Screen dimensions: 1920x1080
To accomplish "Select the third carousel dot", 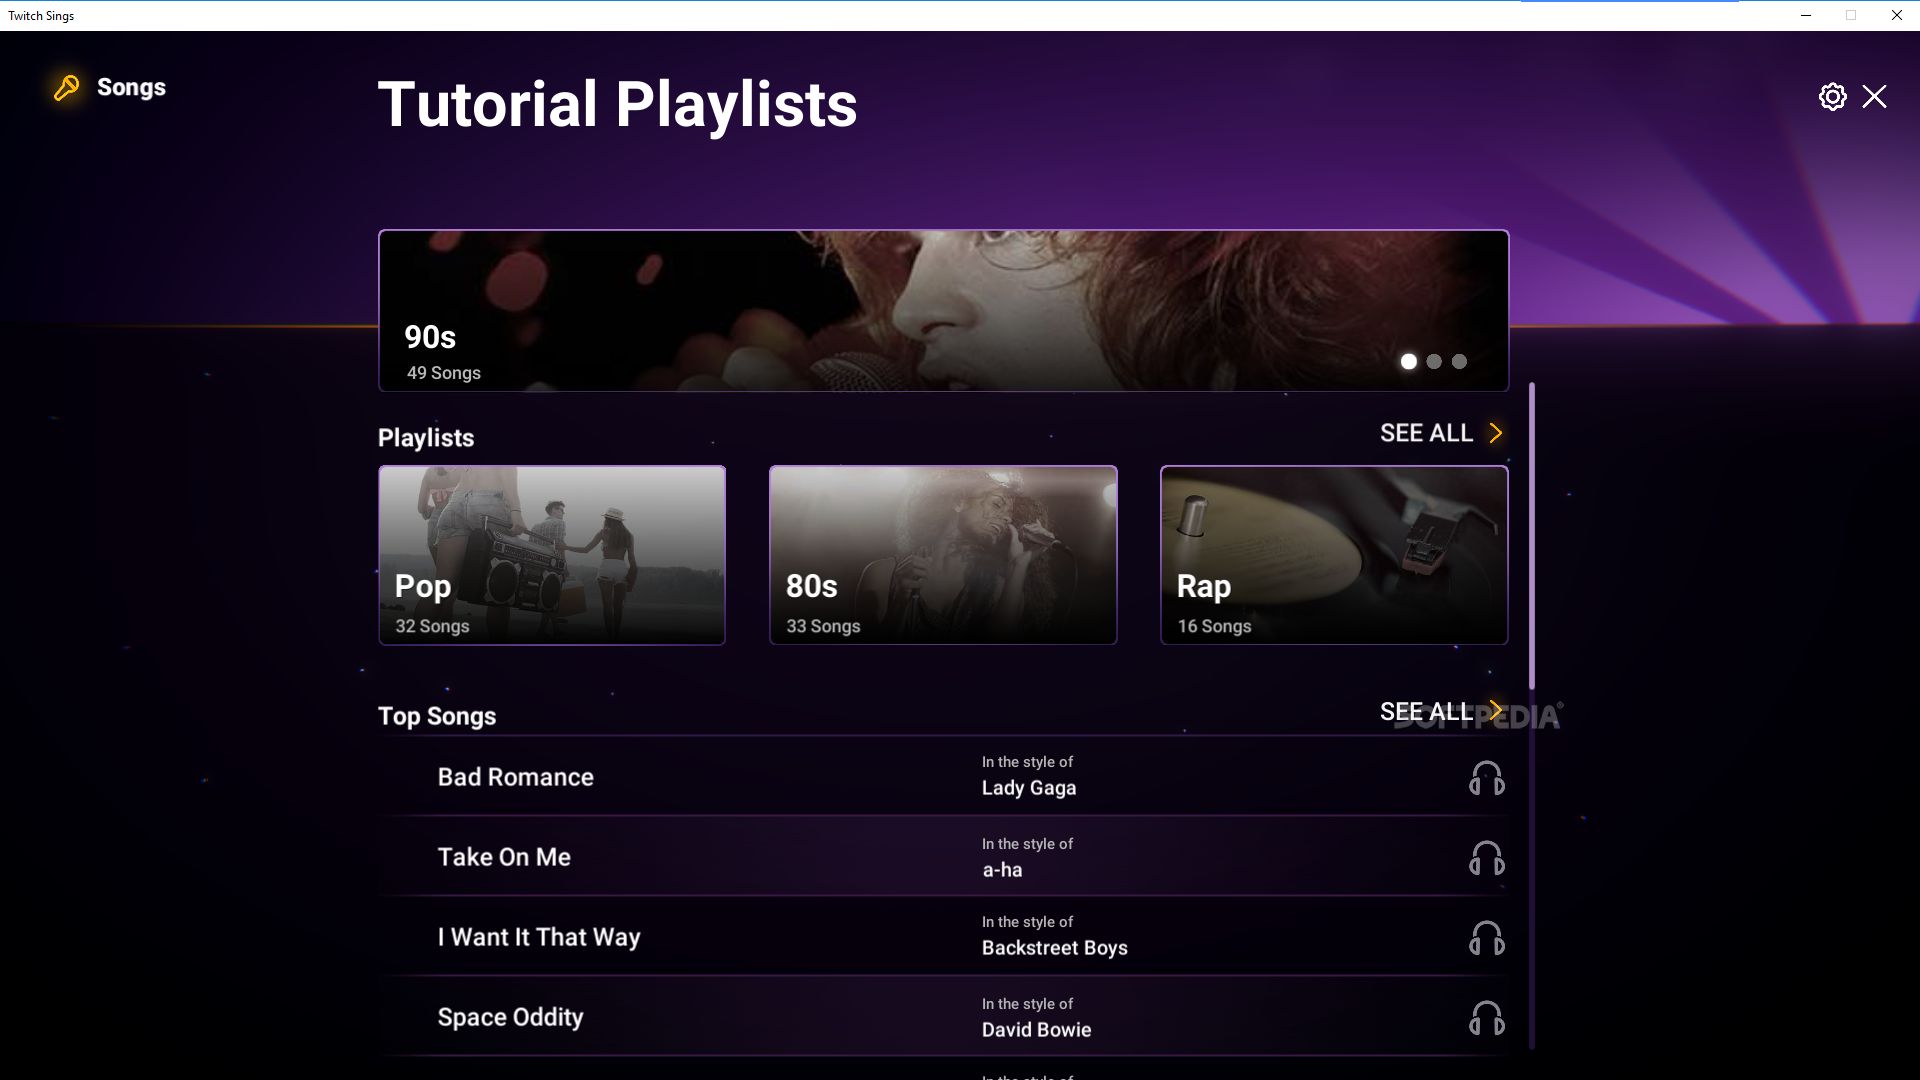I will click(x=1459, y=361).
